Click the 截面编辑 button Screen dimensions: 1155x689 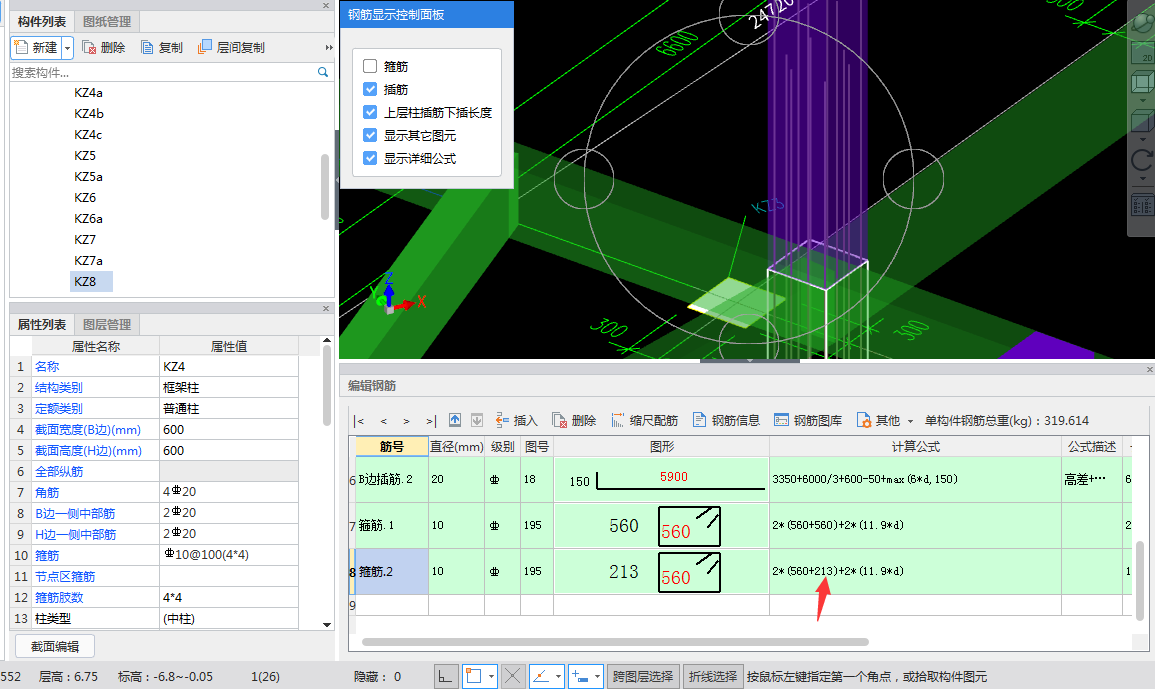55,646
